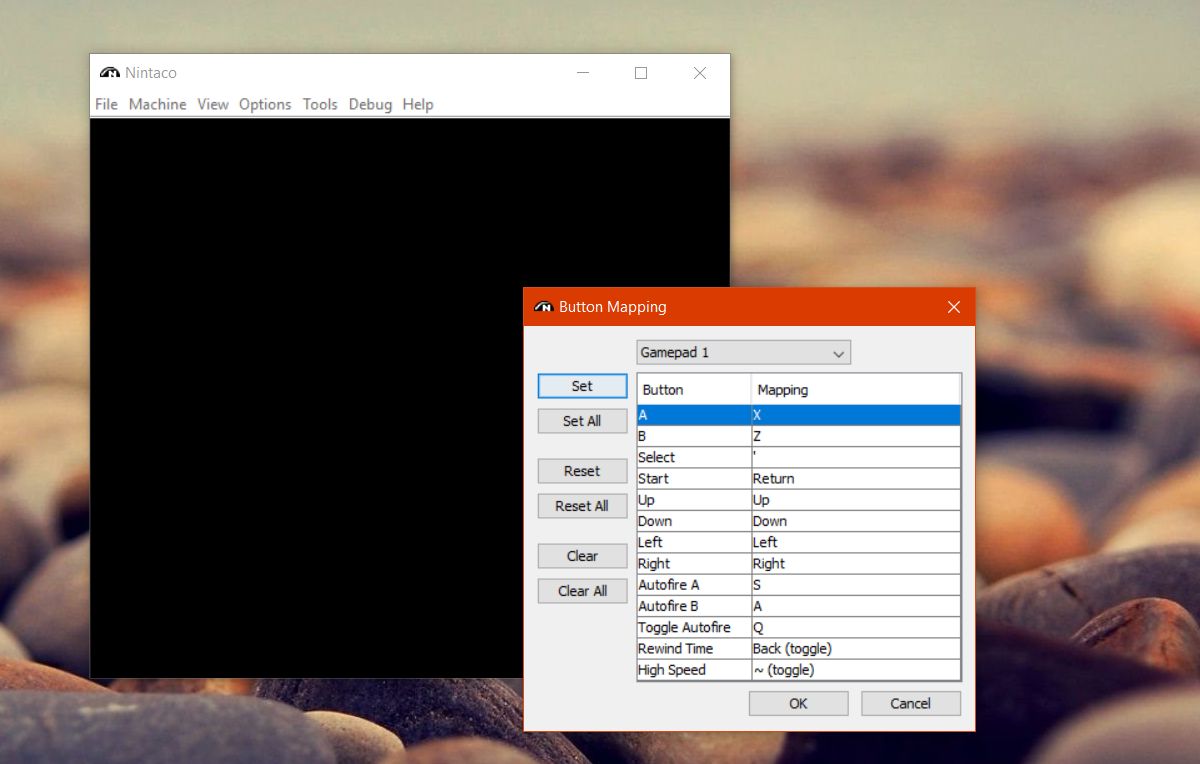This screenshot has height=764, width=1200.
Task: Click the Set All button
Action: (x=582, y=421)
